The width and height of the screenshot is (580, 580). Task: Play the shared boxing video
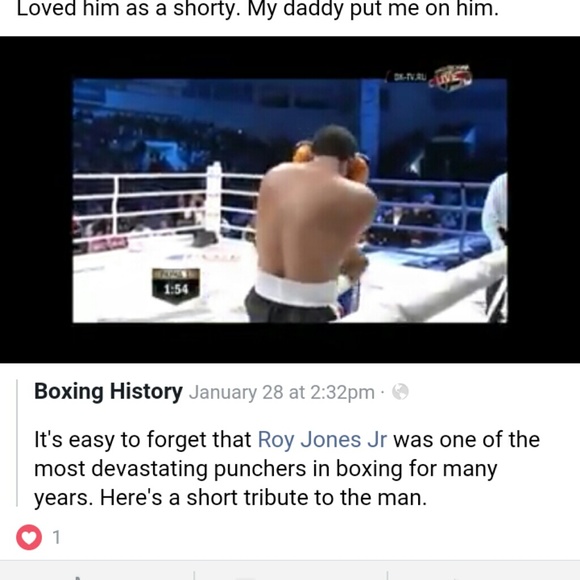290,200
